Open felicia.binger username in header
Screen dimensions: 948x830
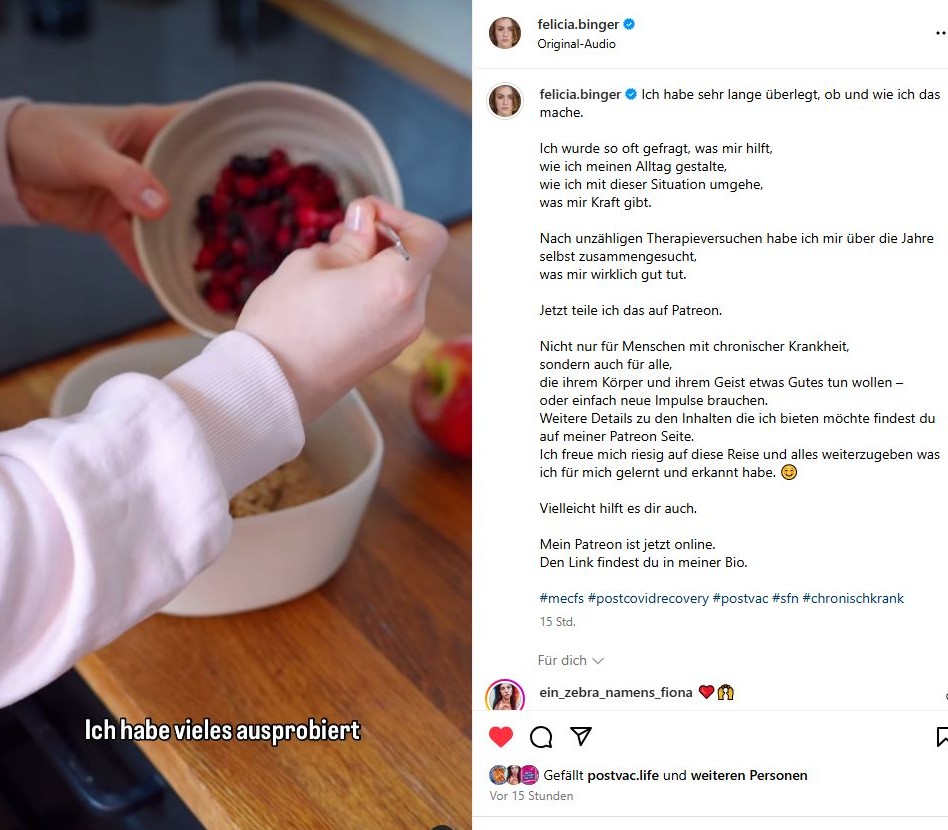click(578, 24)
